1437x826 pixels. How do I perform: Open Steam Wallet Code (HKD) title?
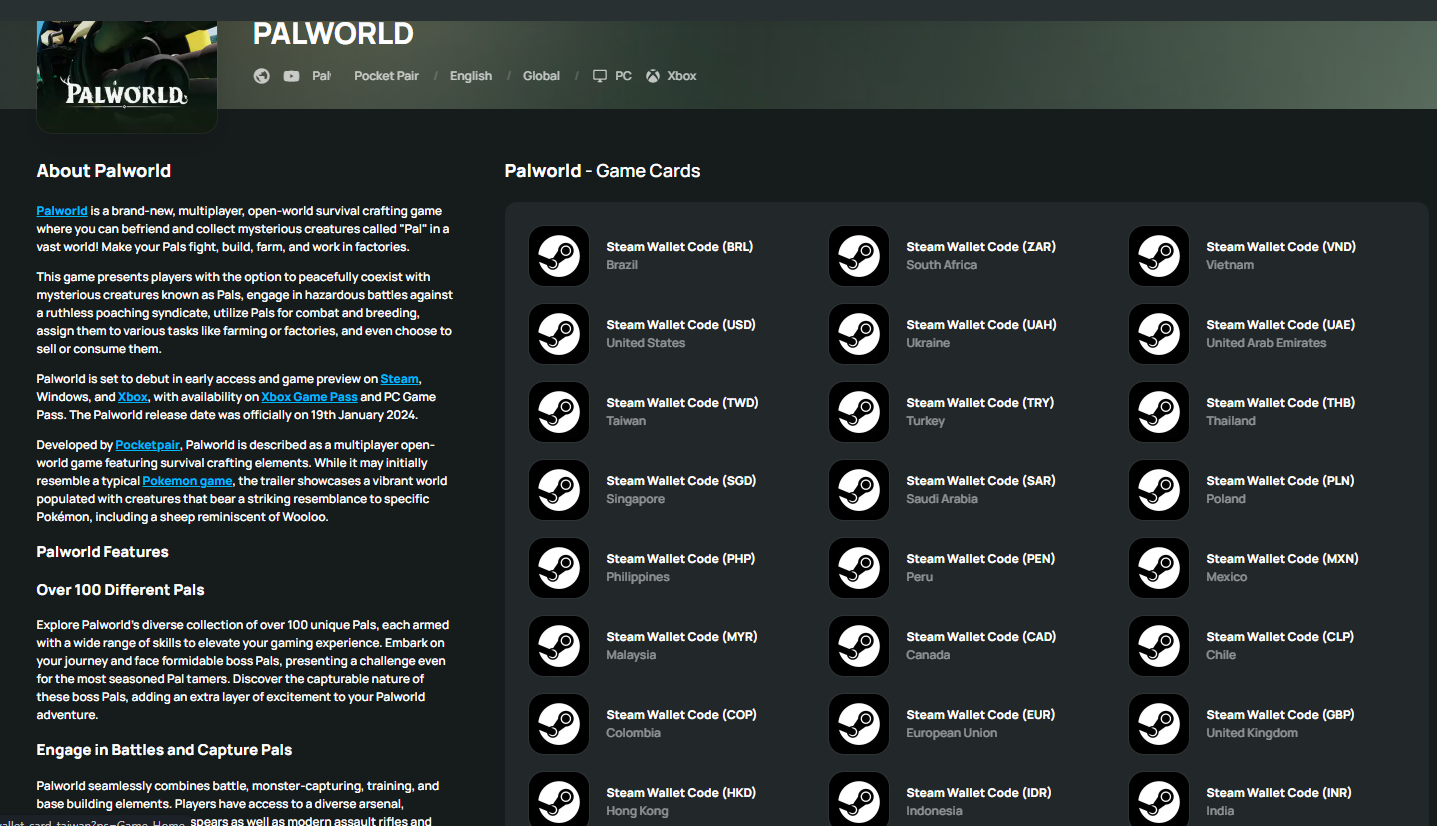click(x=682, y=793)
